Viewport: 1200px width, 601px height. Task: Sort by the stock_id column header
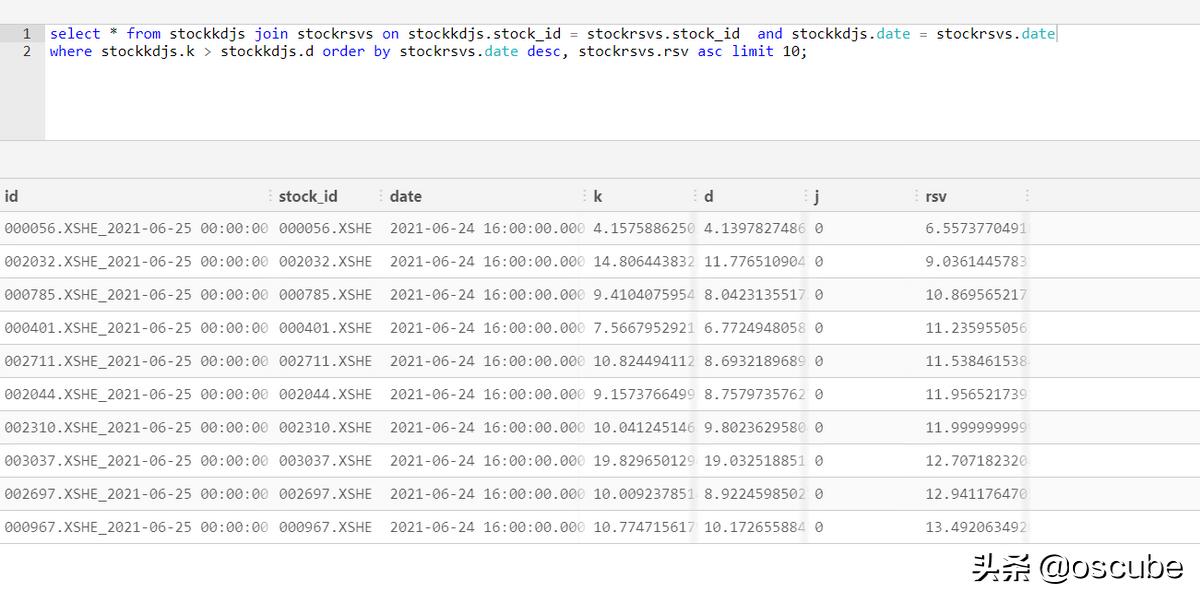click(x=308, y=196)
